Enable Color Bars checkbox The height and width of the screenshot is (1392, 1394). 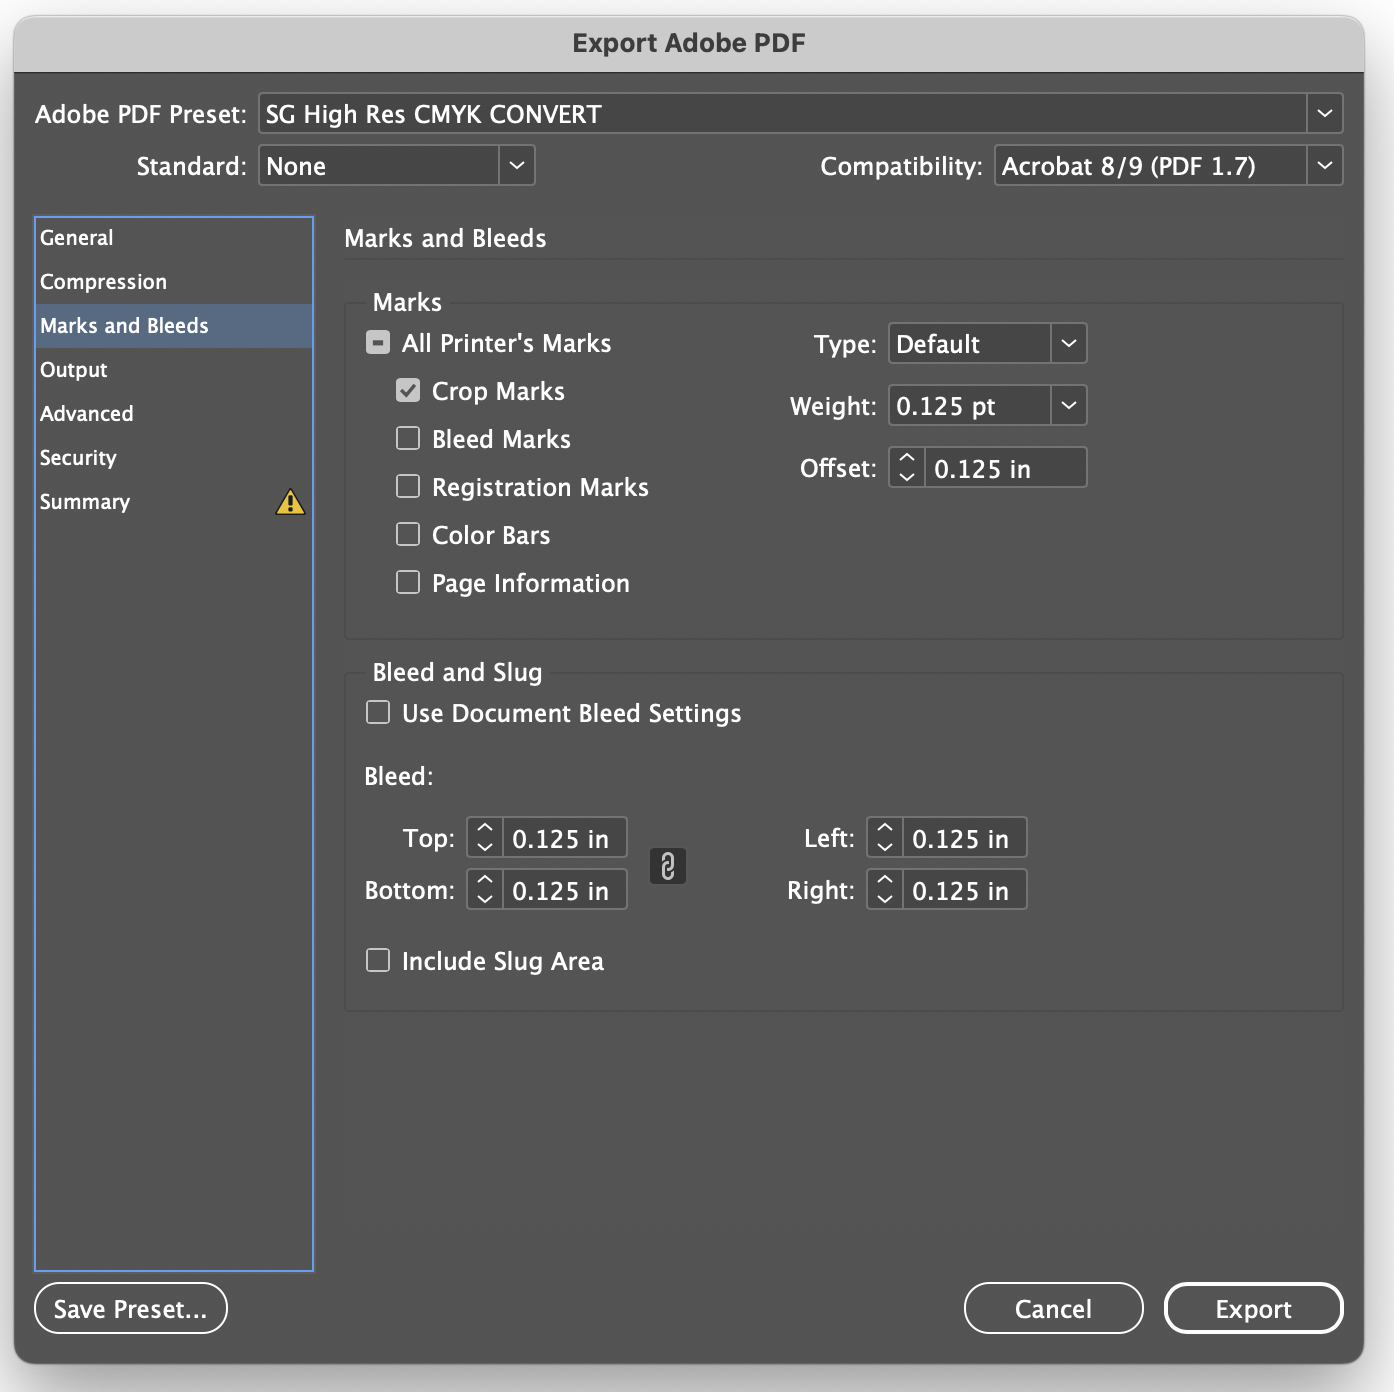[x=408, y=535]
